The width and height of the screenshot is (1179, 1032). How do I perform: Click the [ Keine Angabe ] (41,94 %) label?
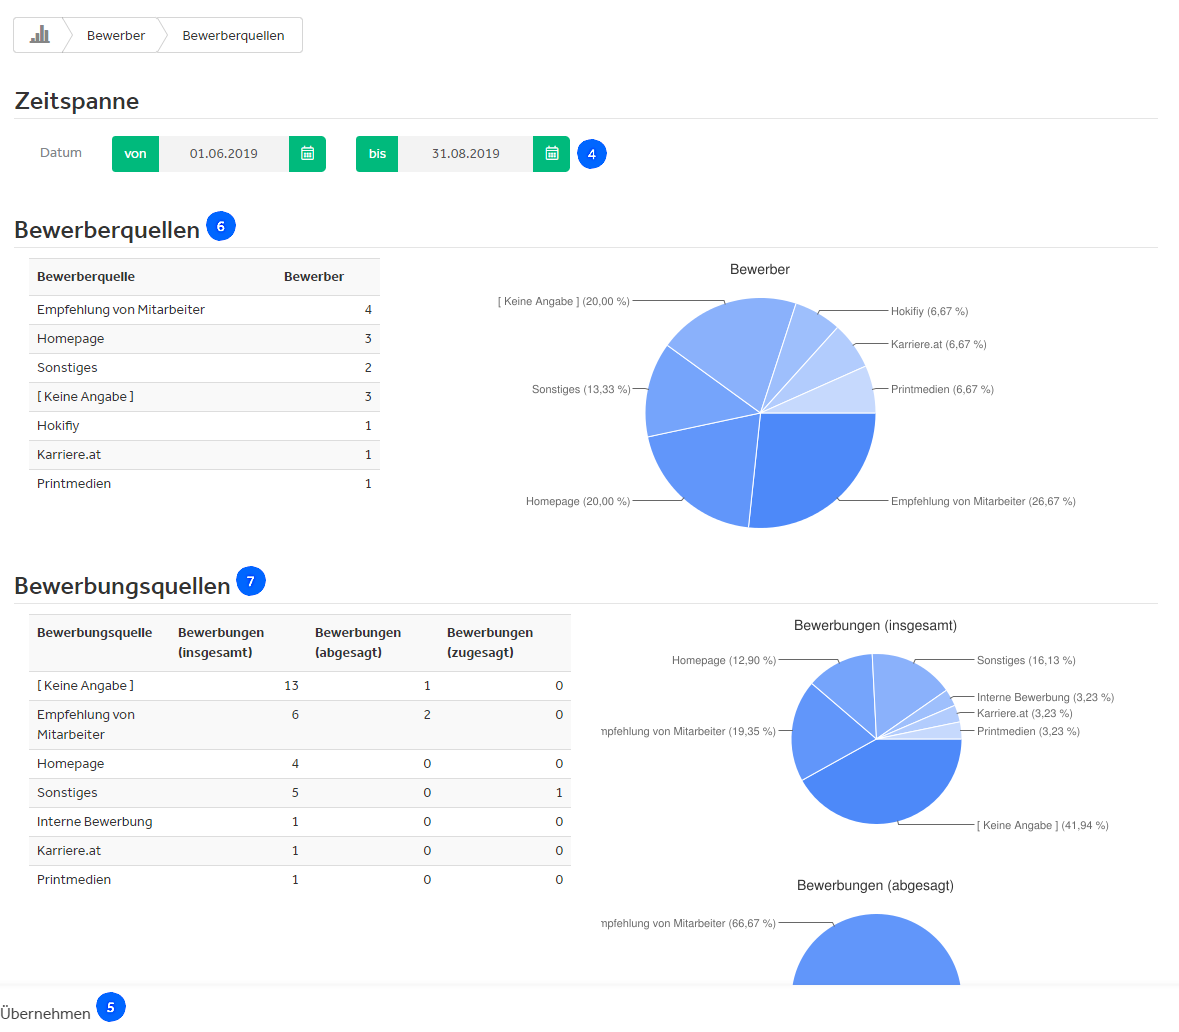point(1042,826)
